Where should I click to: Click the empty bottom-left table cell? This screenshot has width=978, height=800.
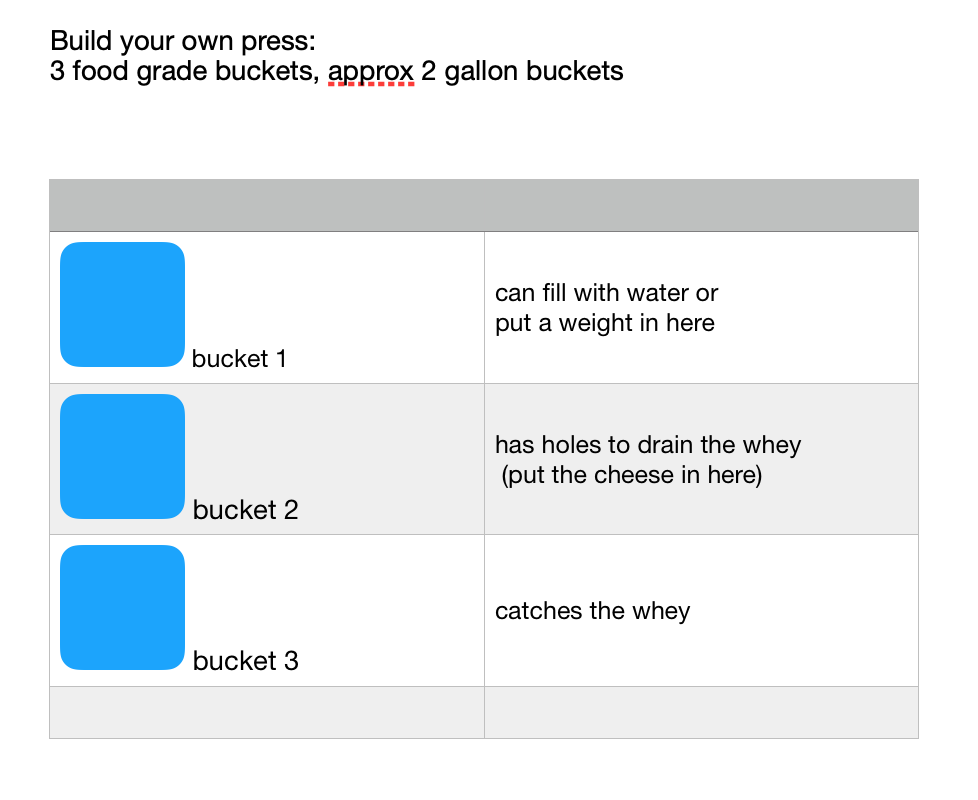[x=267, y=713]
